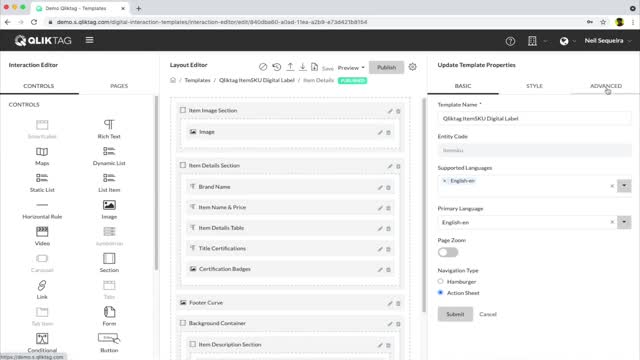Switch to the CONTROLS tab
This screenshot has width=640, height=360.
click(39, 86)
